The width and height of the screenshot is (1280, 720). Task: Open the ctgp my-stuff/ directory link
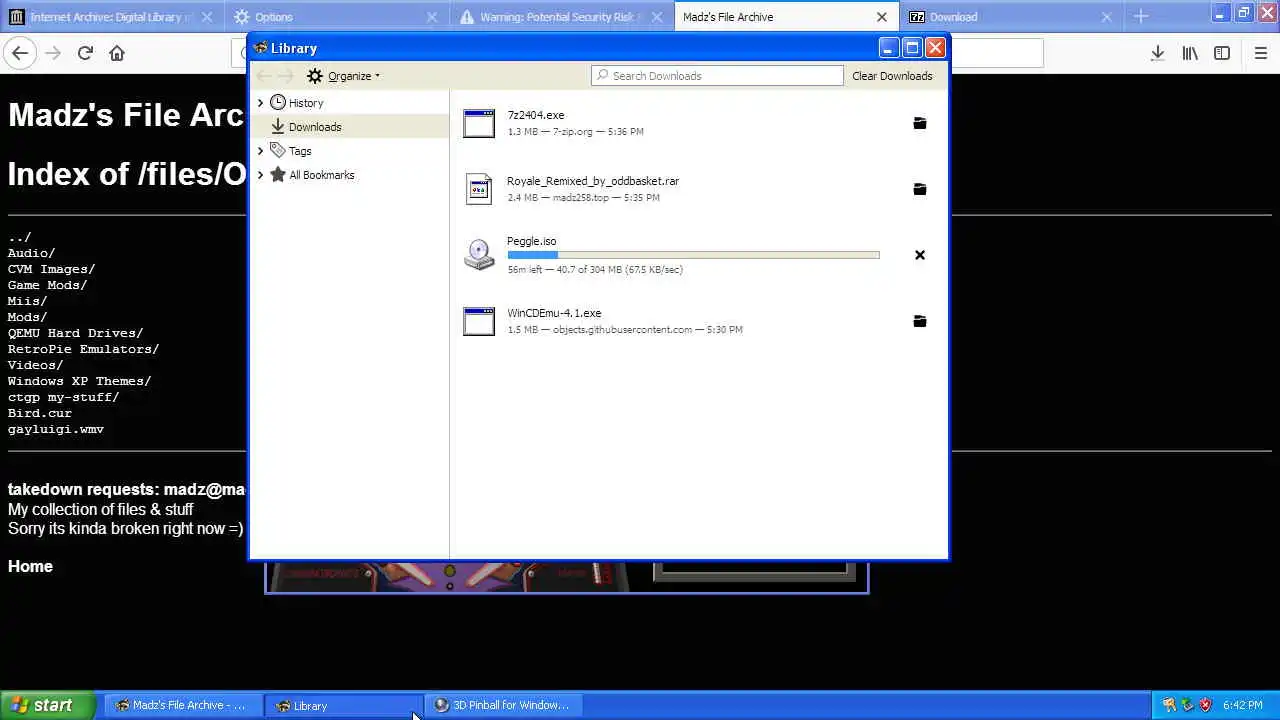(x=63, y=397)
